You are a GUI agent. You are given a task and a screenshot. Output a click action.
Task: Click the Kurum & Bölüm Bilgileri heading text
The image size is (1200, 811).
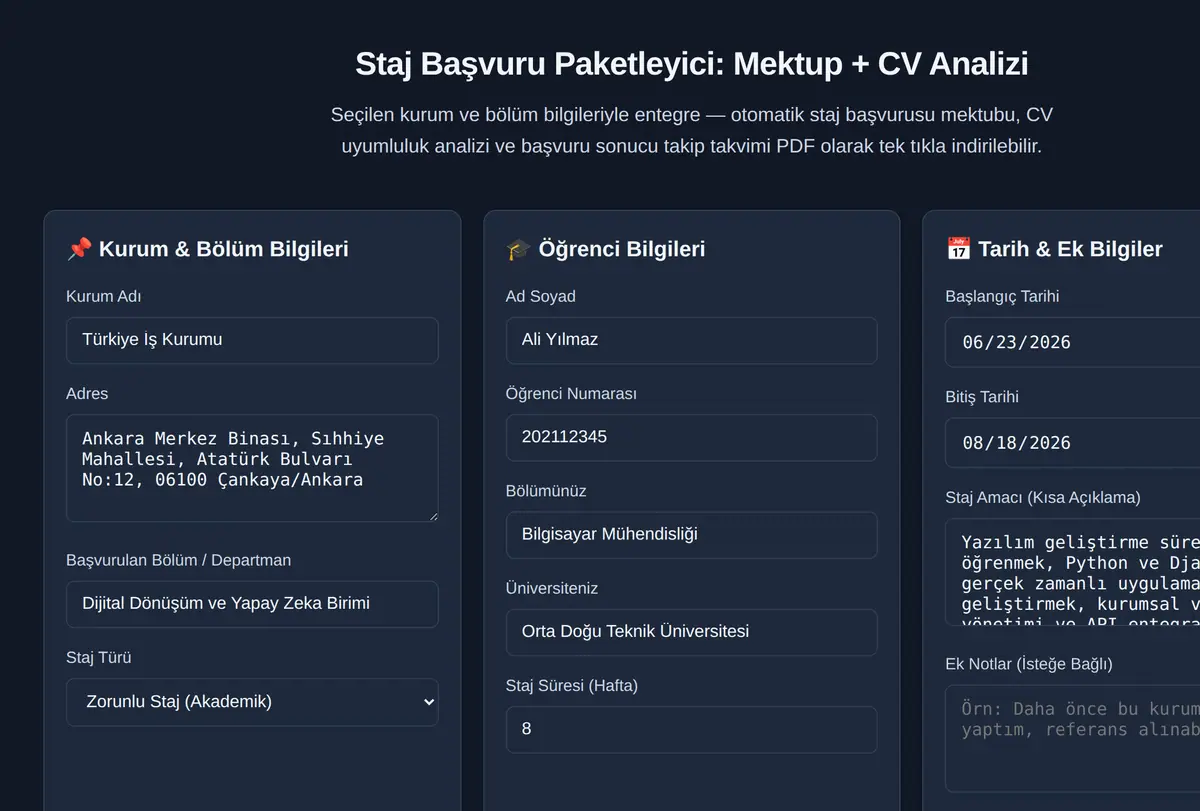tap(223, 249)
